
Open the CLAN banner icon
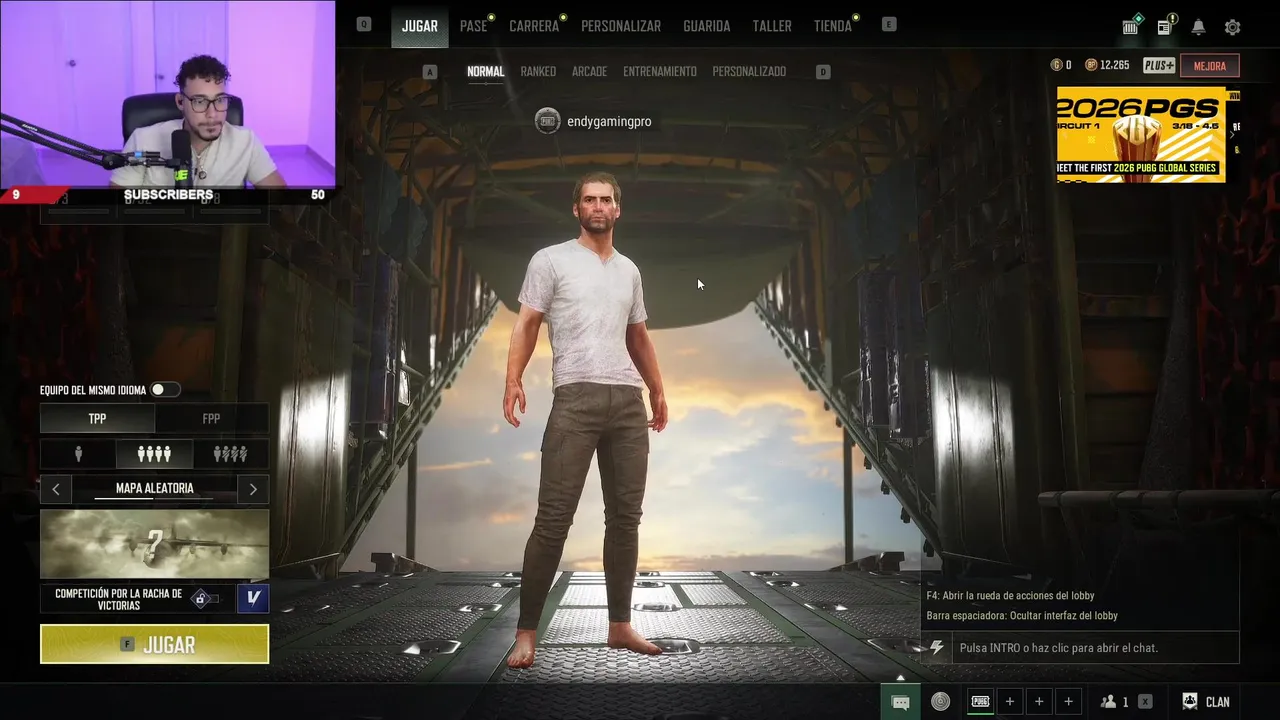1190,702
